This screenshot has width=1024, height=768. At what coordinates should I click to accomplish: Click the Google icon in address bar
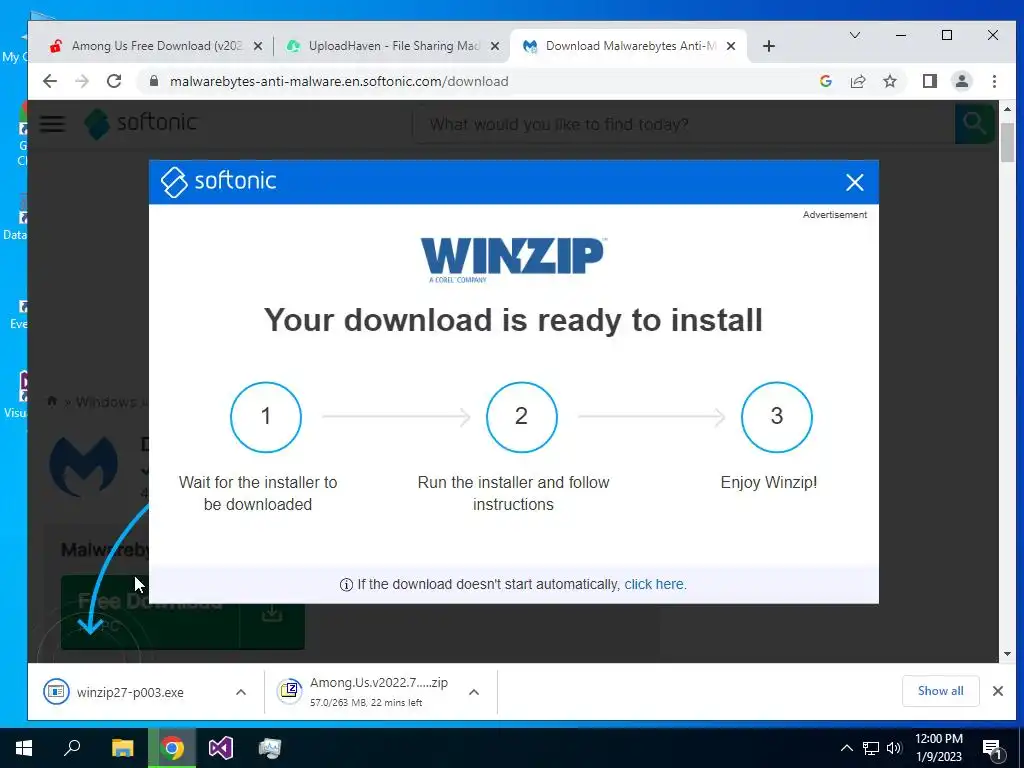(x=825, y=81)
